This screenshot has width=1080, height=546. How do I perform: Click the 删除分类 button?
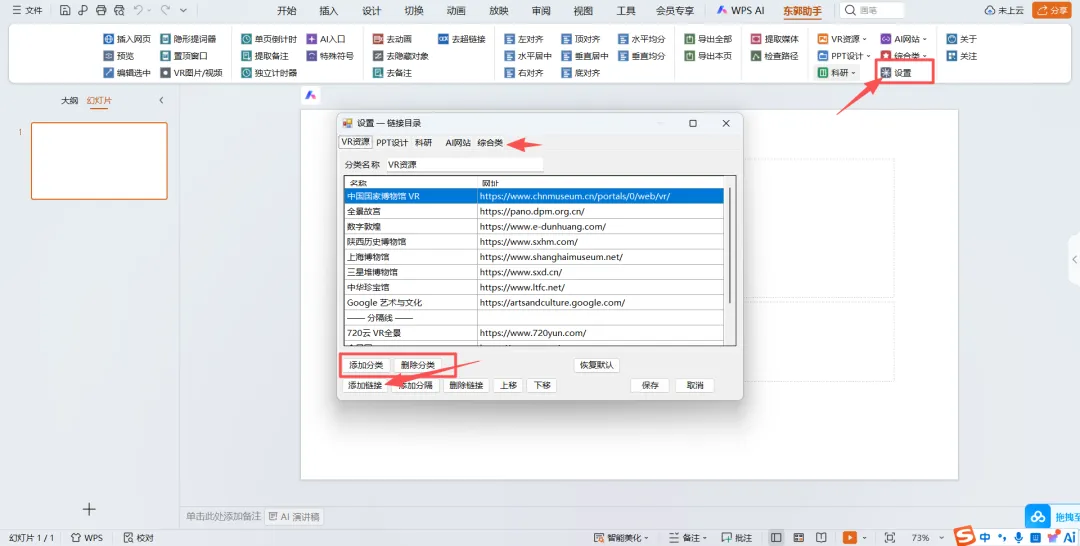coord(417,365)
